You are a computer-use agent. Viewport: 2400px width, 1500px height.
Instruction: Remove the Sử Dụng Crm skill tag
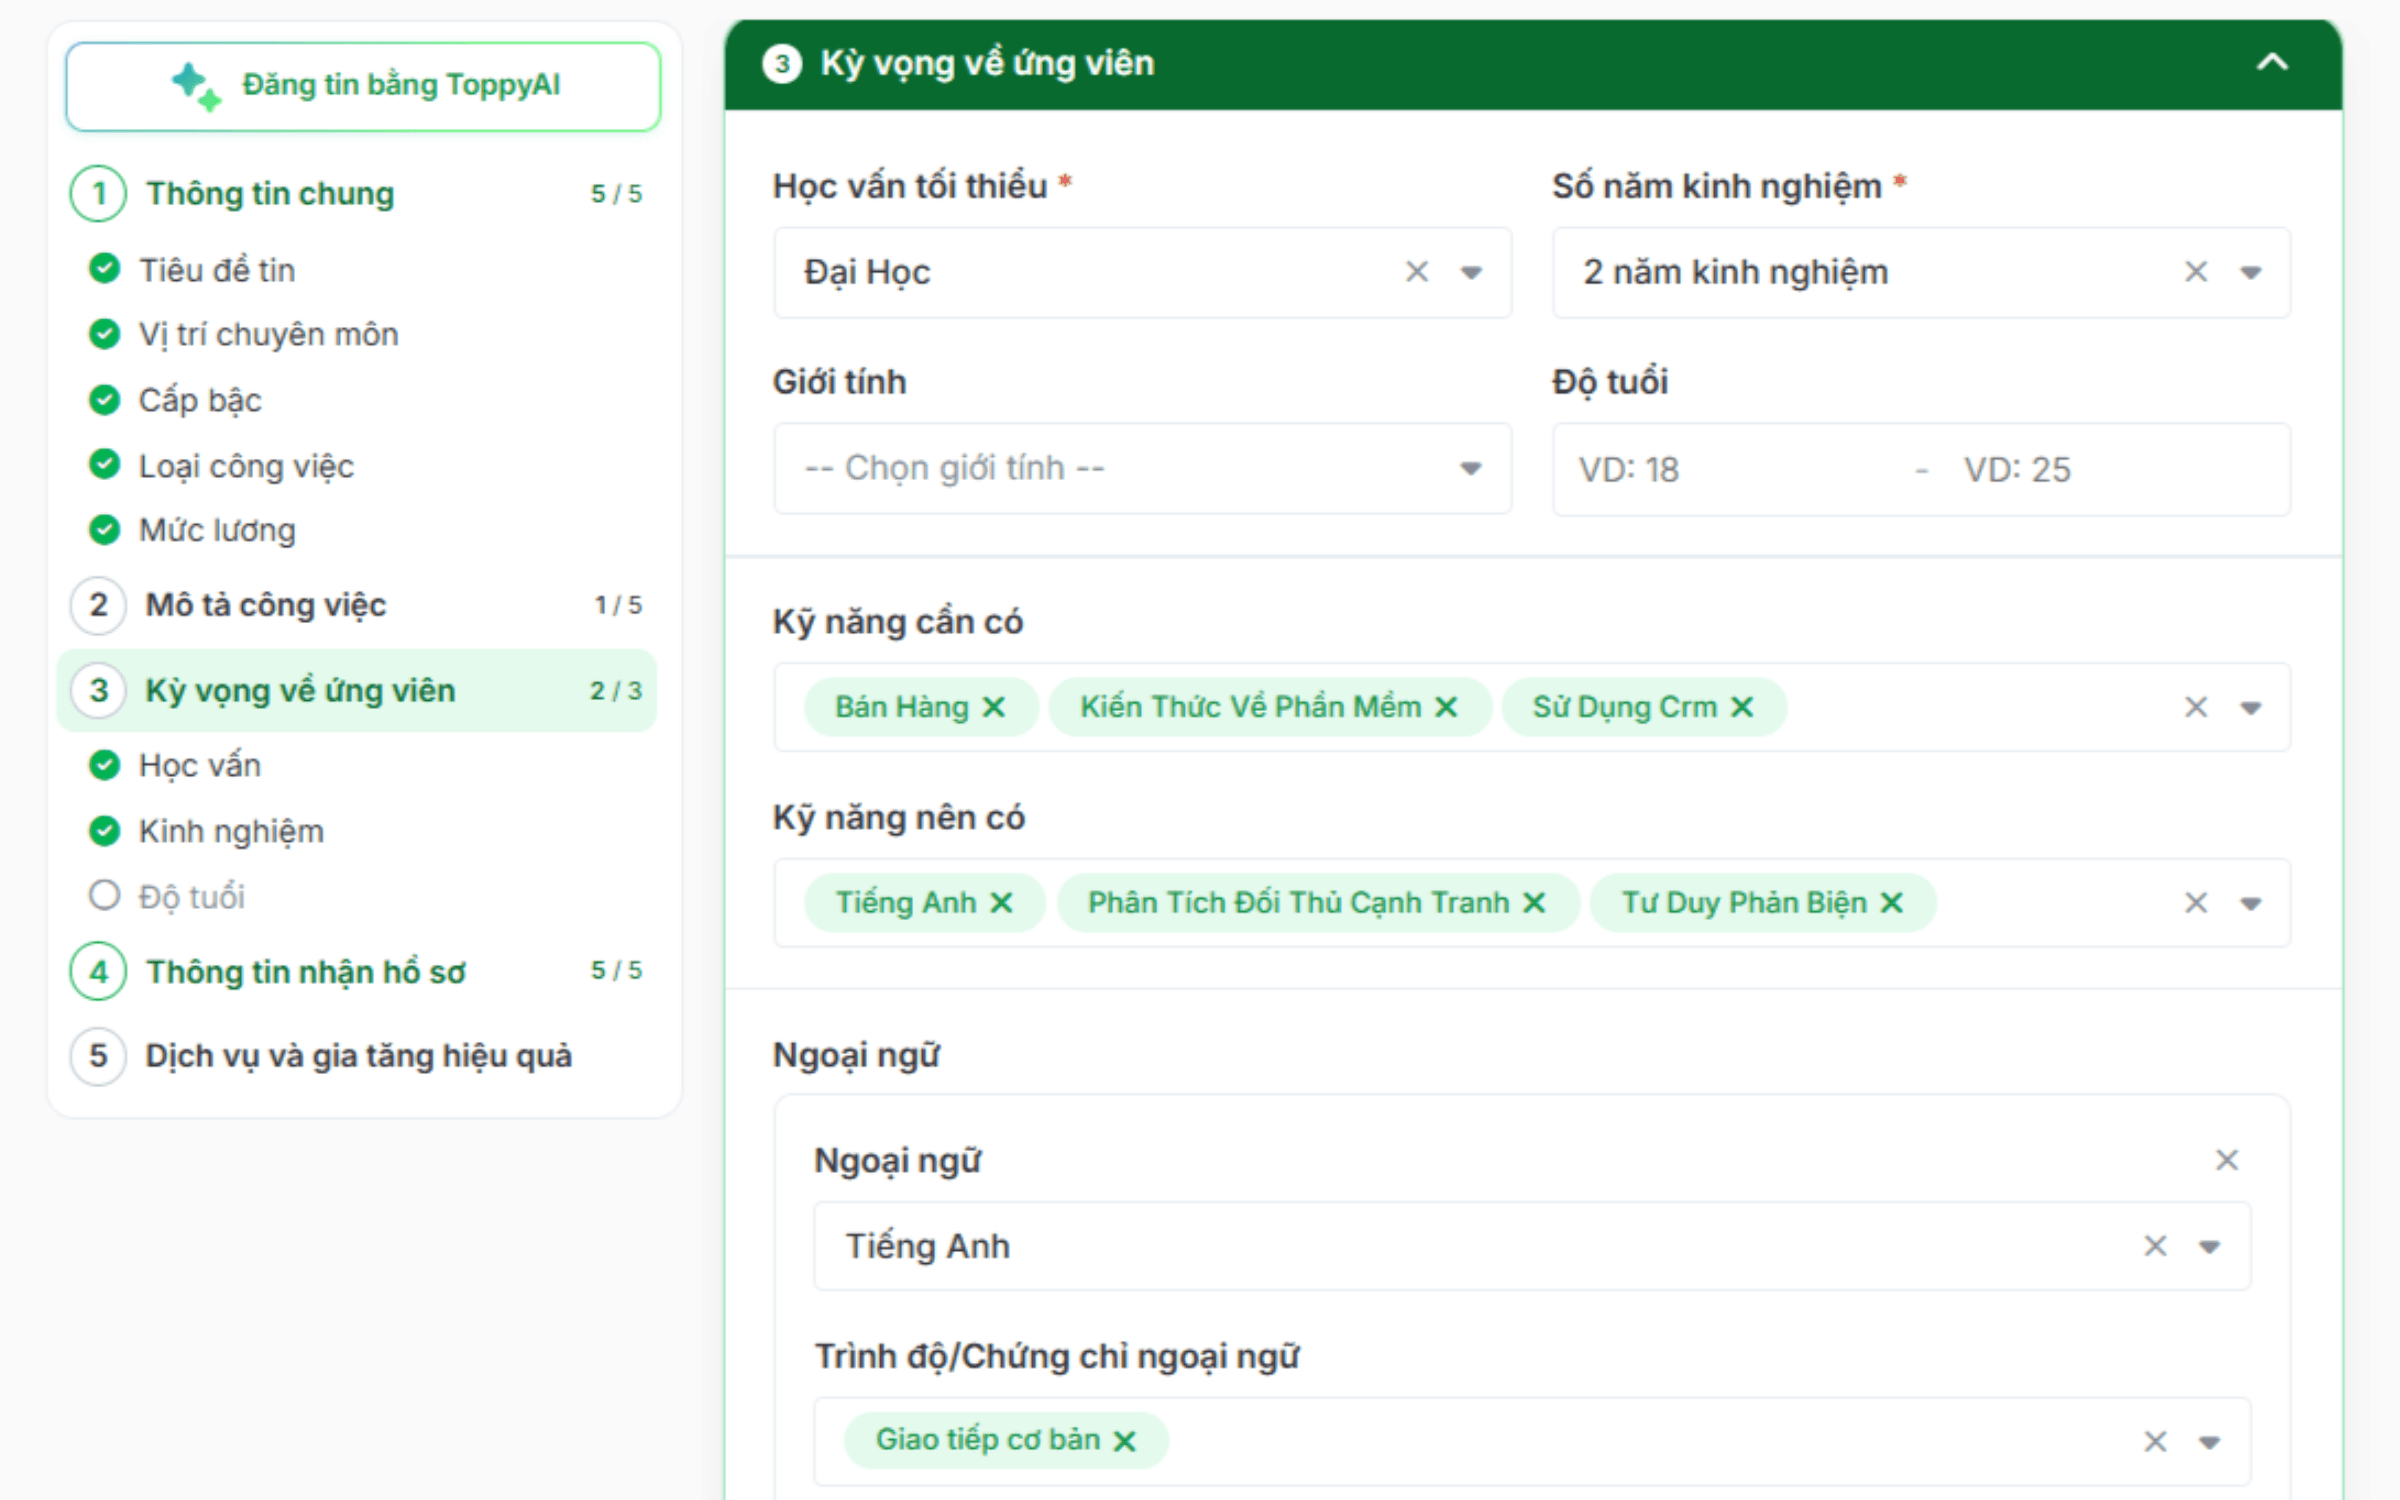(1742, 708)
